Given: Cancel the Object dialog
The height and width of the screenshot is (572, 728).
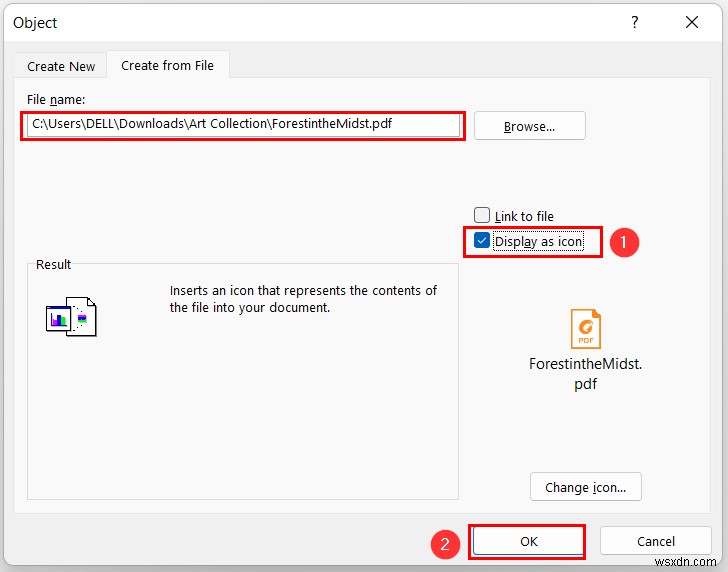Looking at the screenshot, I should (656, 541).
